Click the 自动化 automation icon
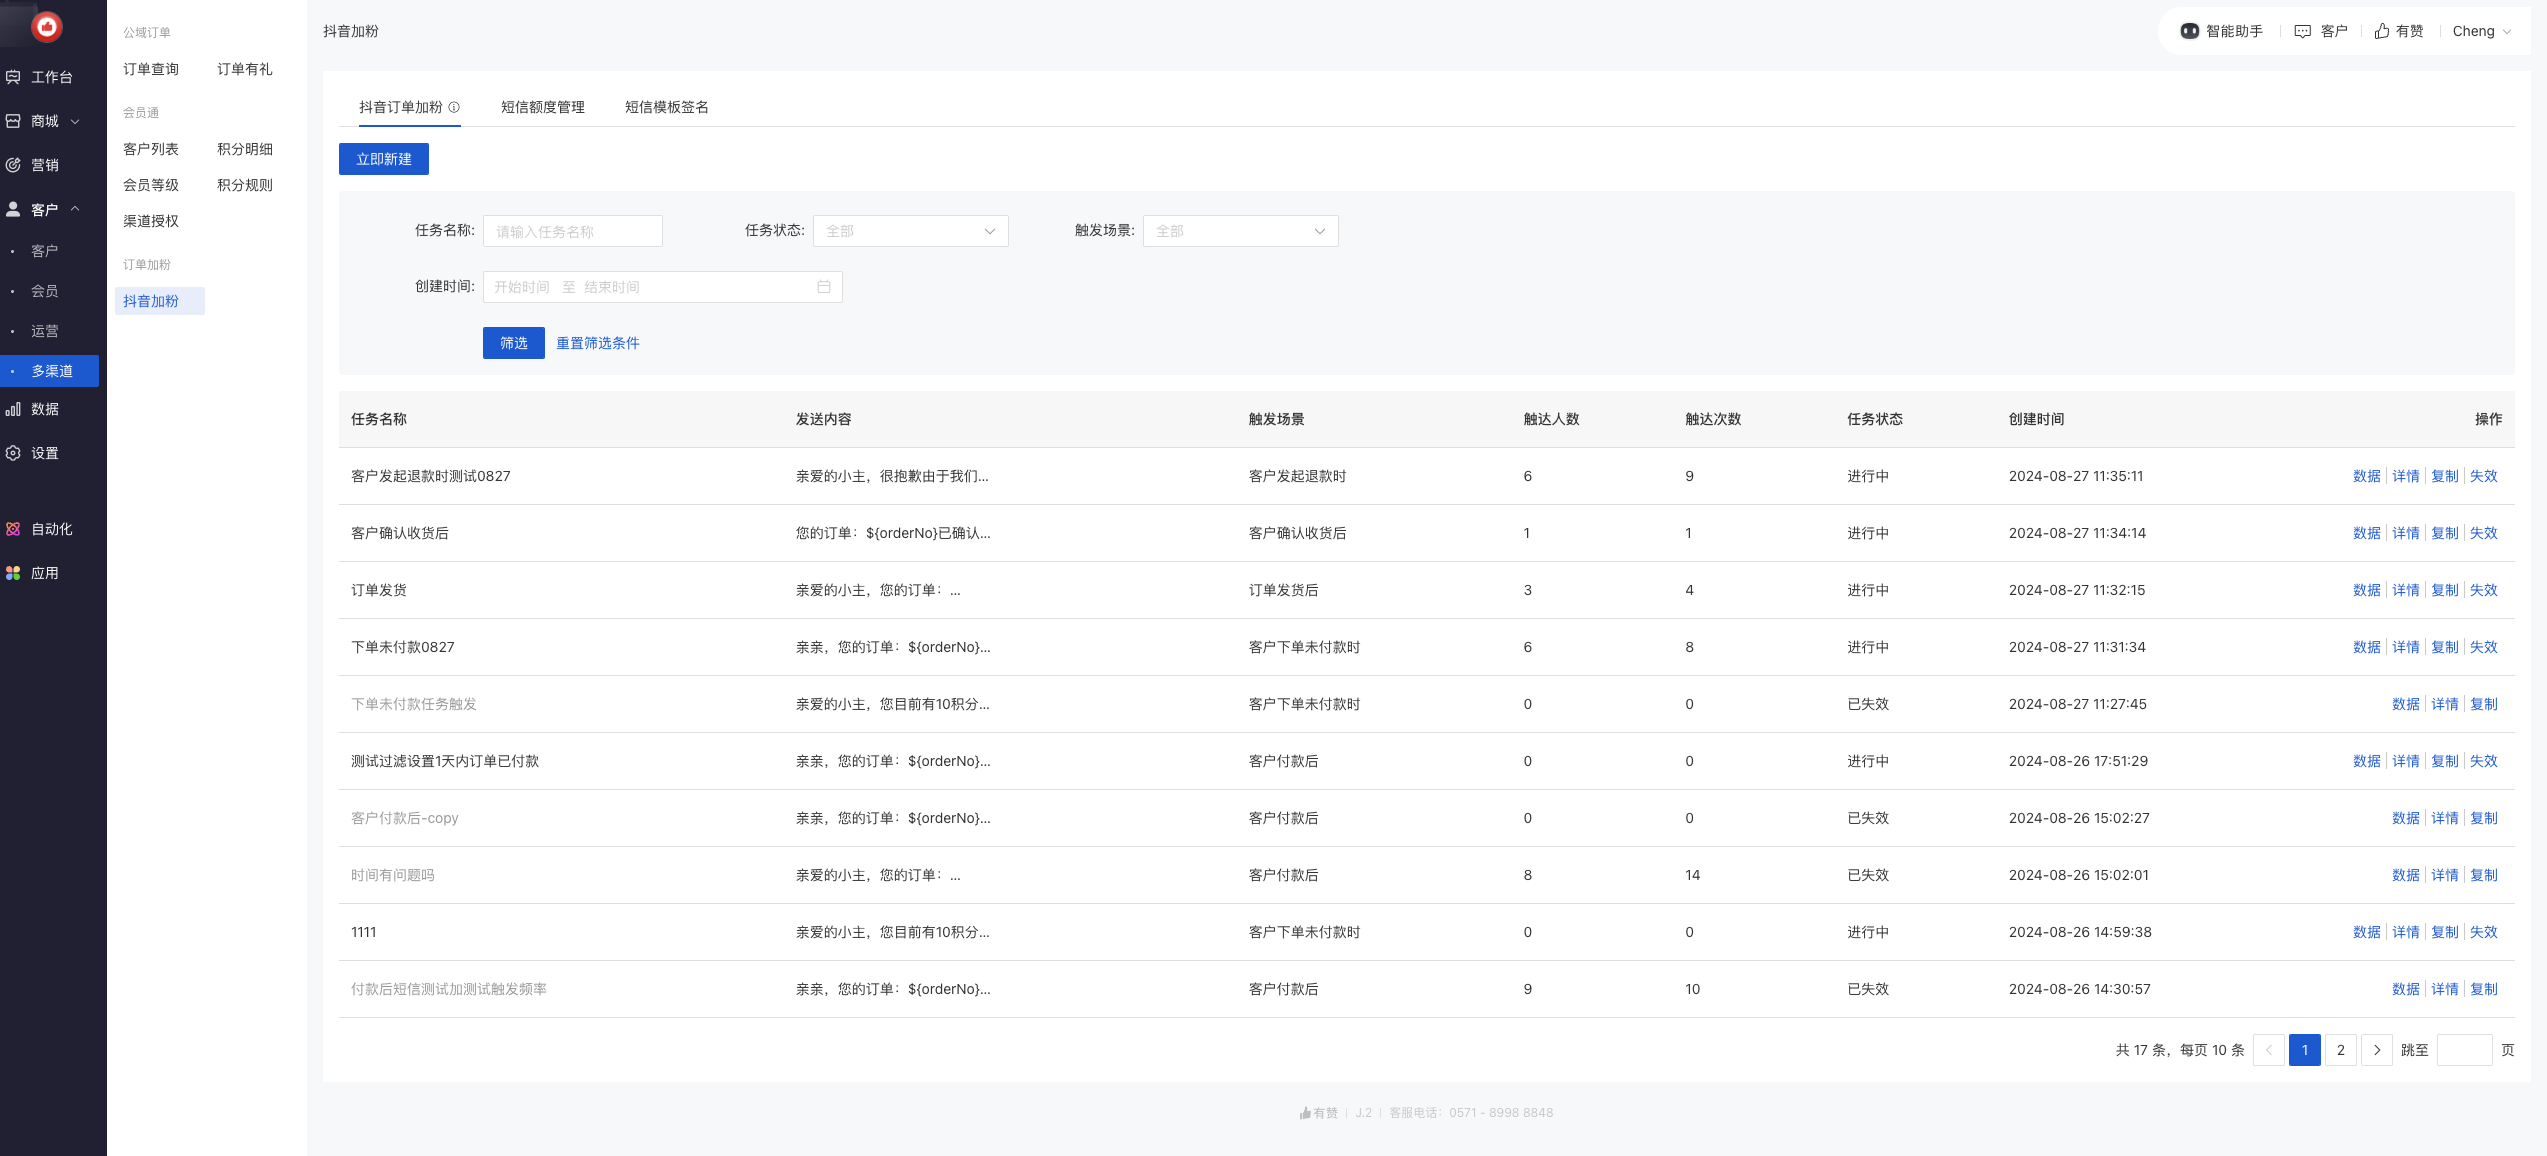This screenshot has height=1156, width=2547. (x=13, y=529)
